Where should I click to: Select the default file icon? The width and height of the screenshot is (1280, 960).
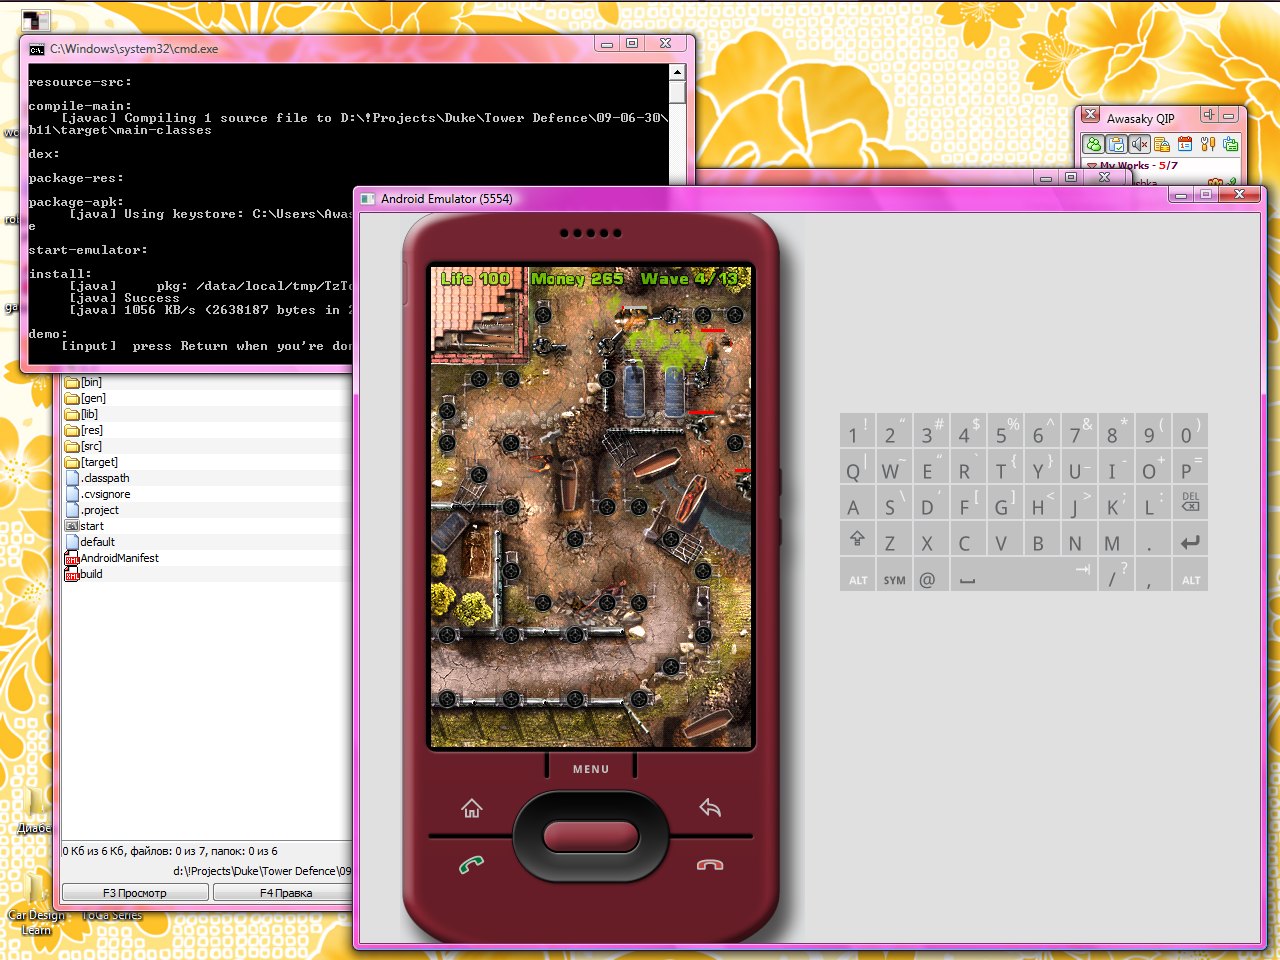click(72, 542)
